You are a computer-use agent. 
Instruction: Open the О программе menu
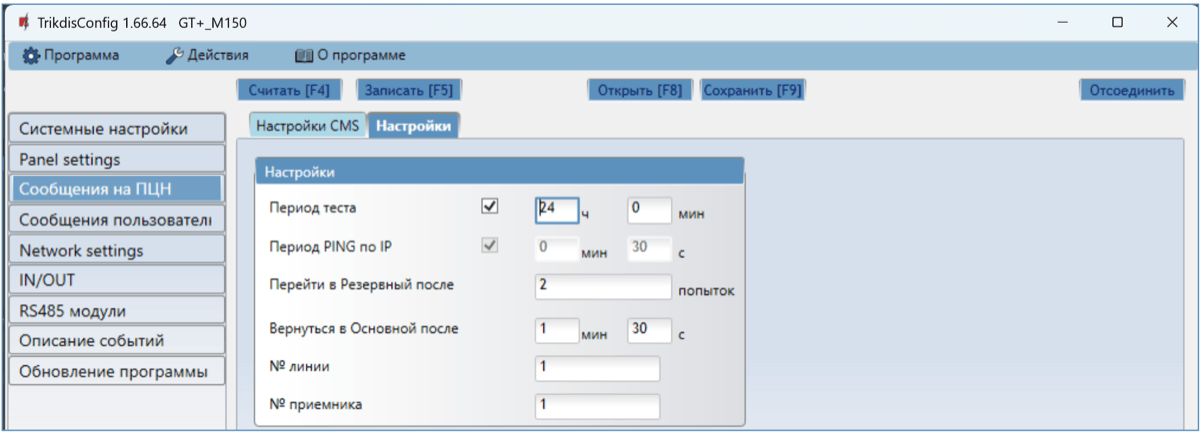click(x=349, y=55)
